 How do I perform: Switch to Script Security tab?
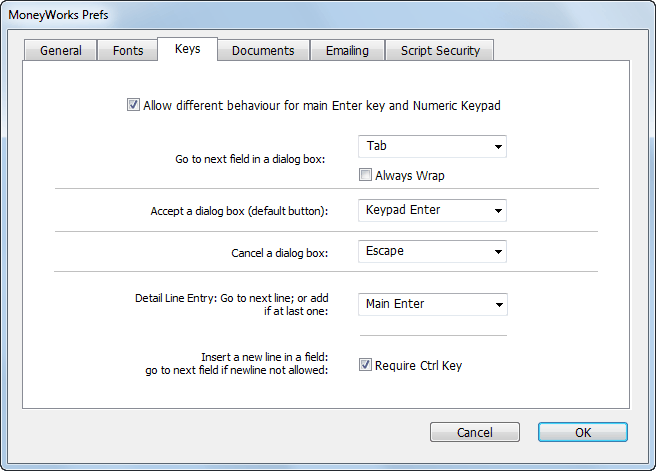(440, 51)
